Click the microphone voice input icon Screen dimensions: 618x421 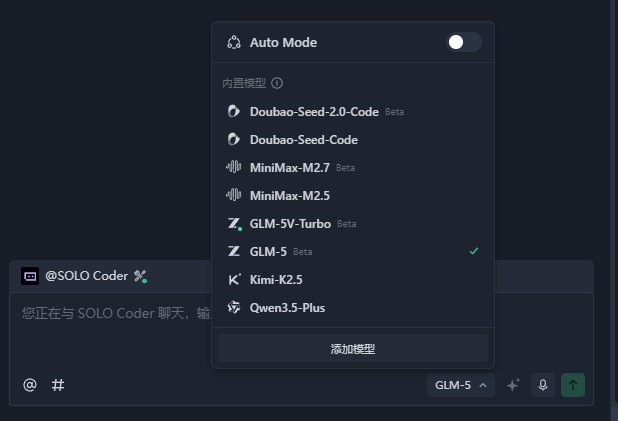543,385
